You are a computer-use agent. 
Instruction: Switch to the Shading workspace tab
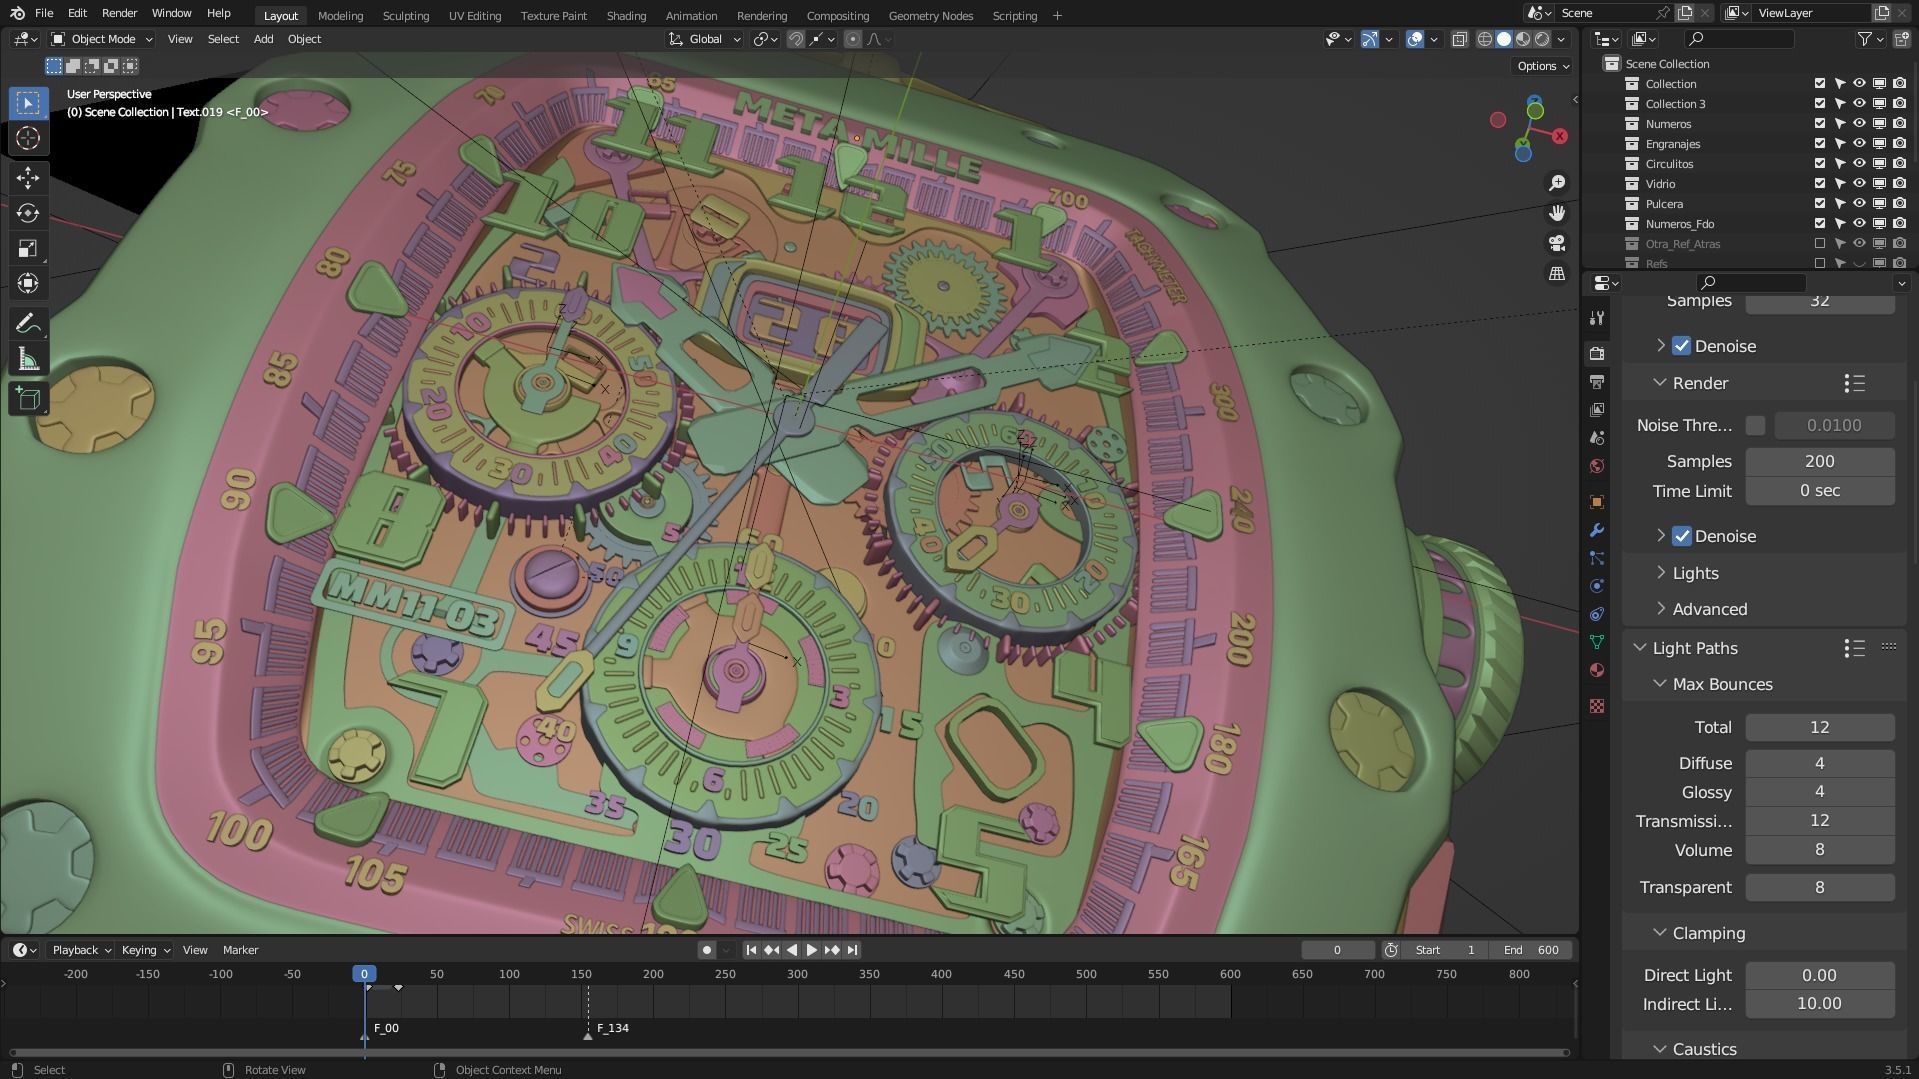click(x=626, y=16)
